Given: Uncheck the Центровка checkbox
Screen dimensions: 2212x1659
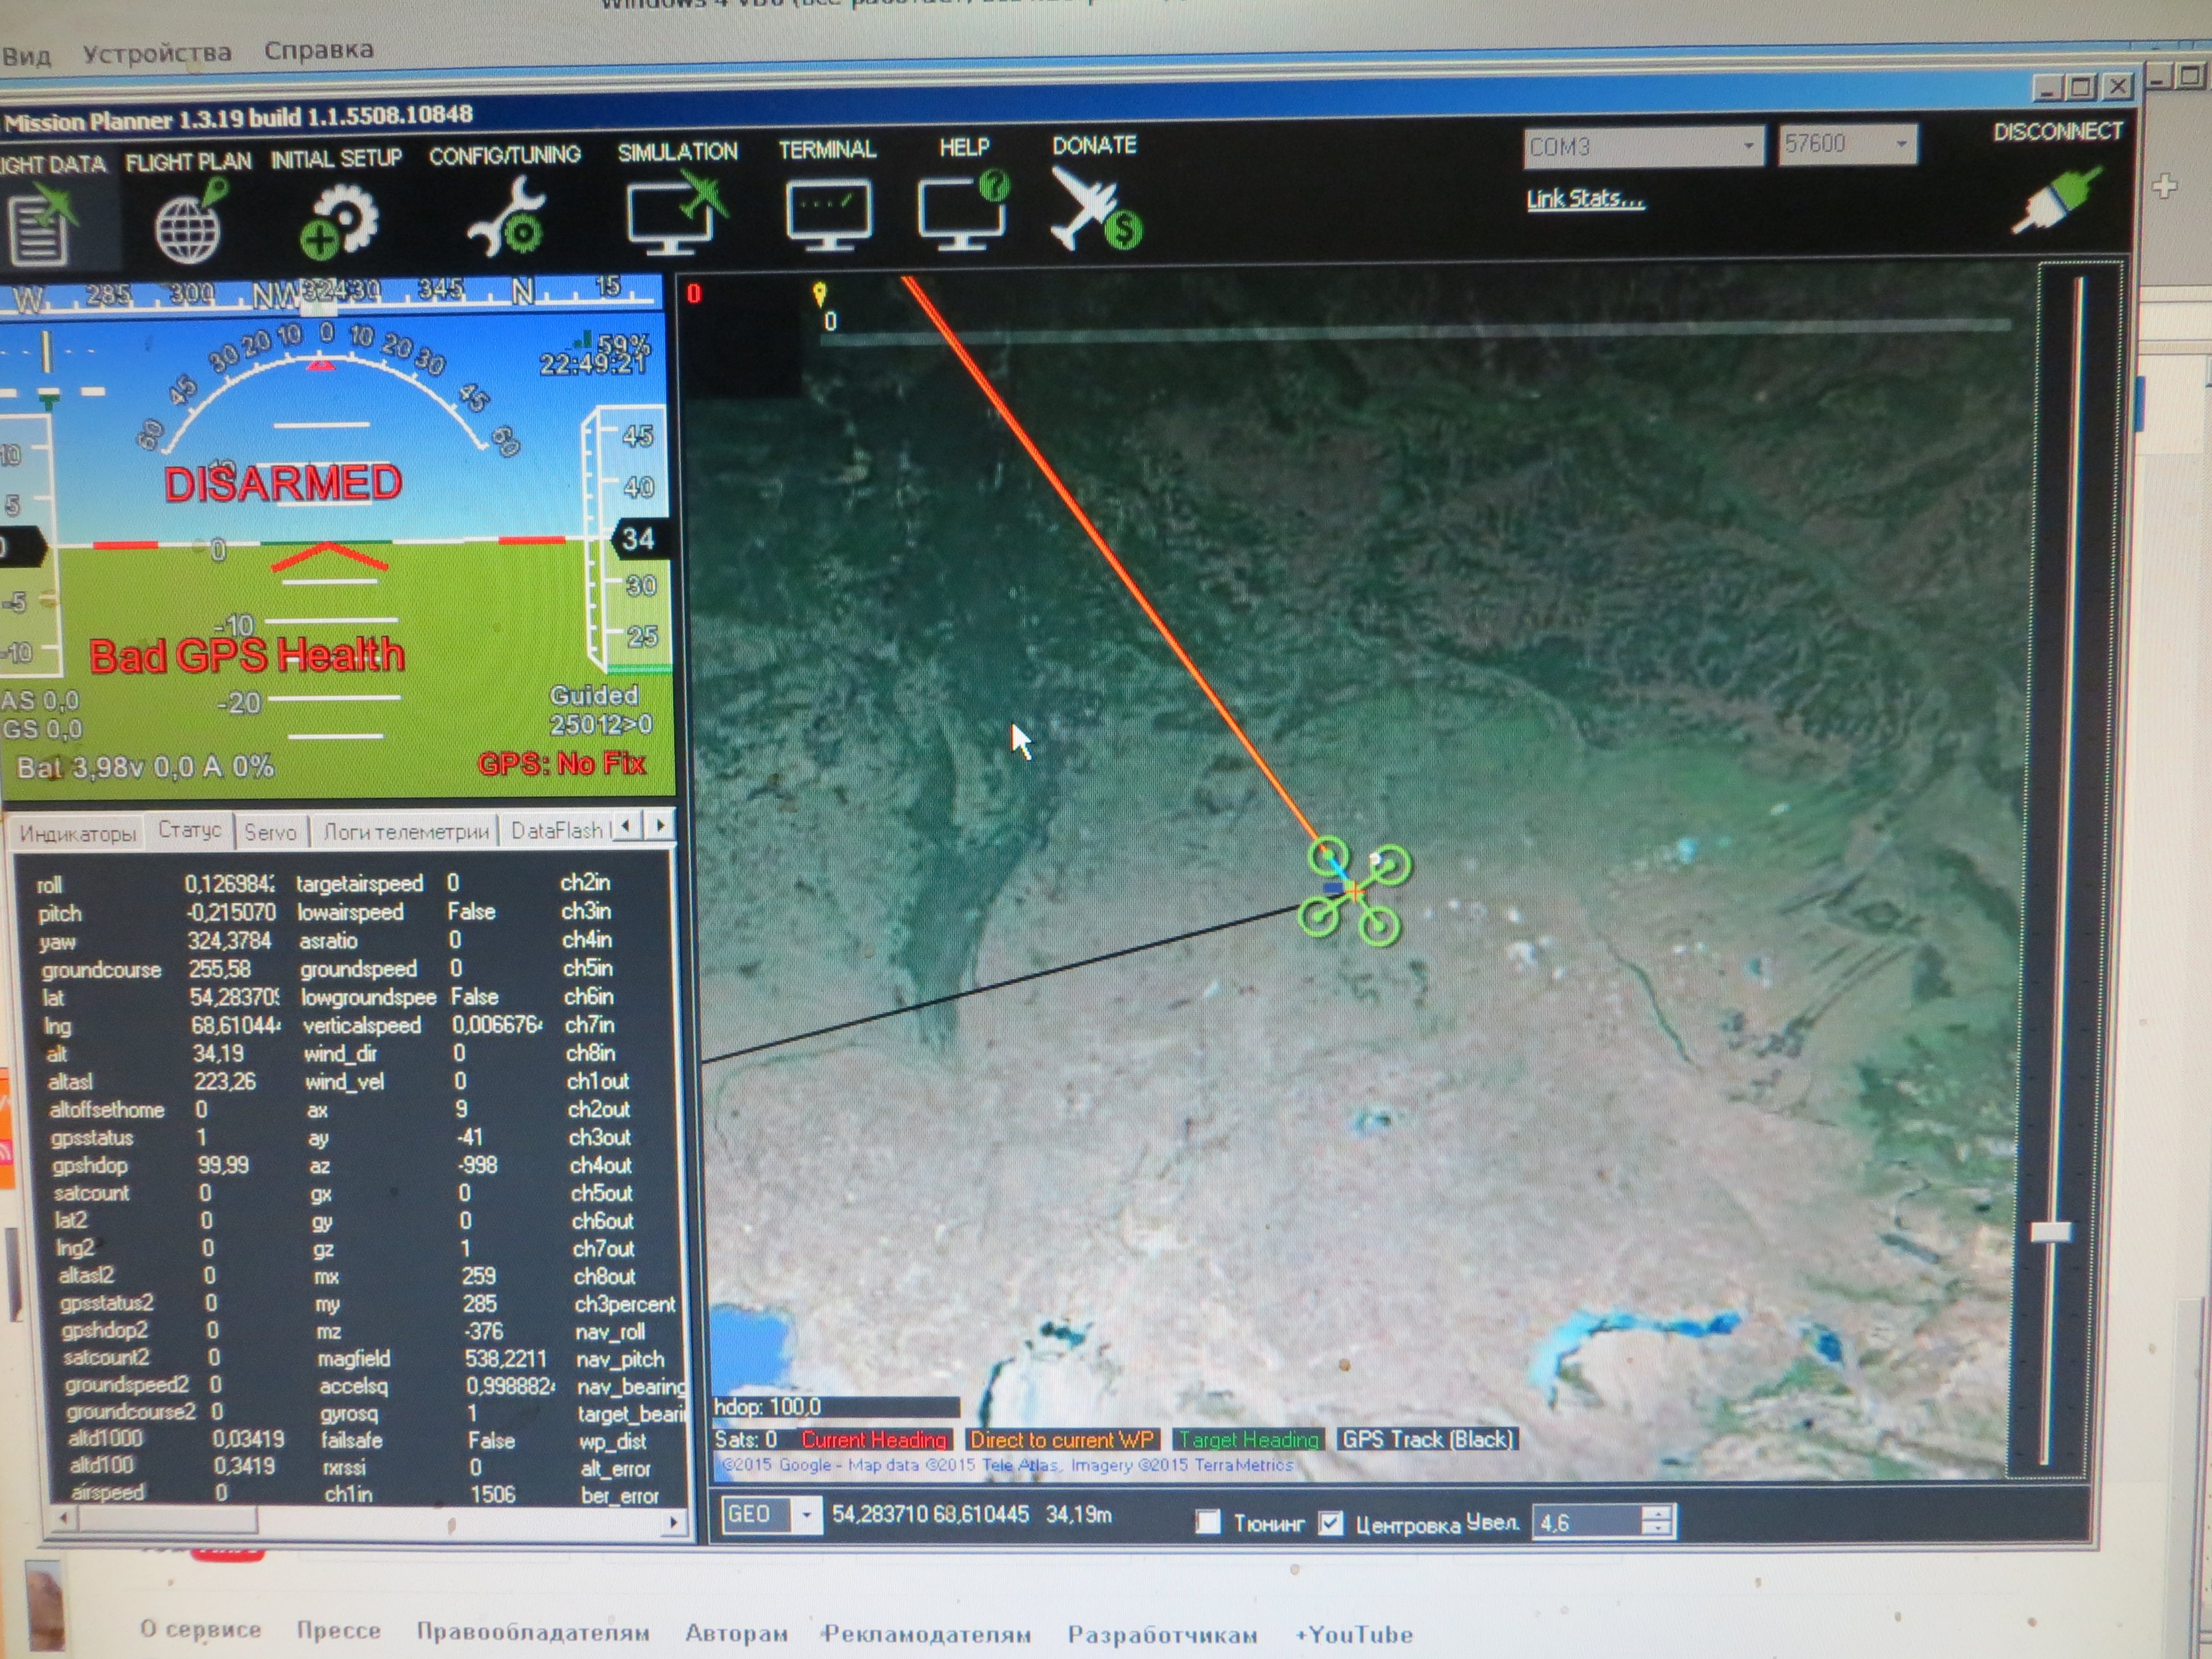Looking at the screenshot, I should coord(1330,1523).
